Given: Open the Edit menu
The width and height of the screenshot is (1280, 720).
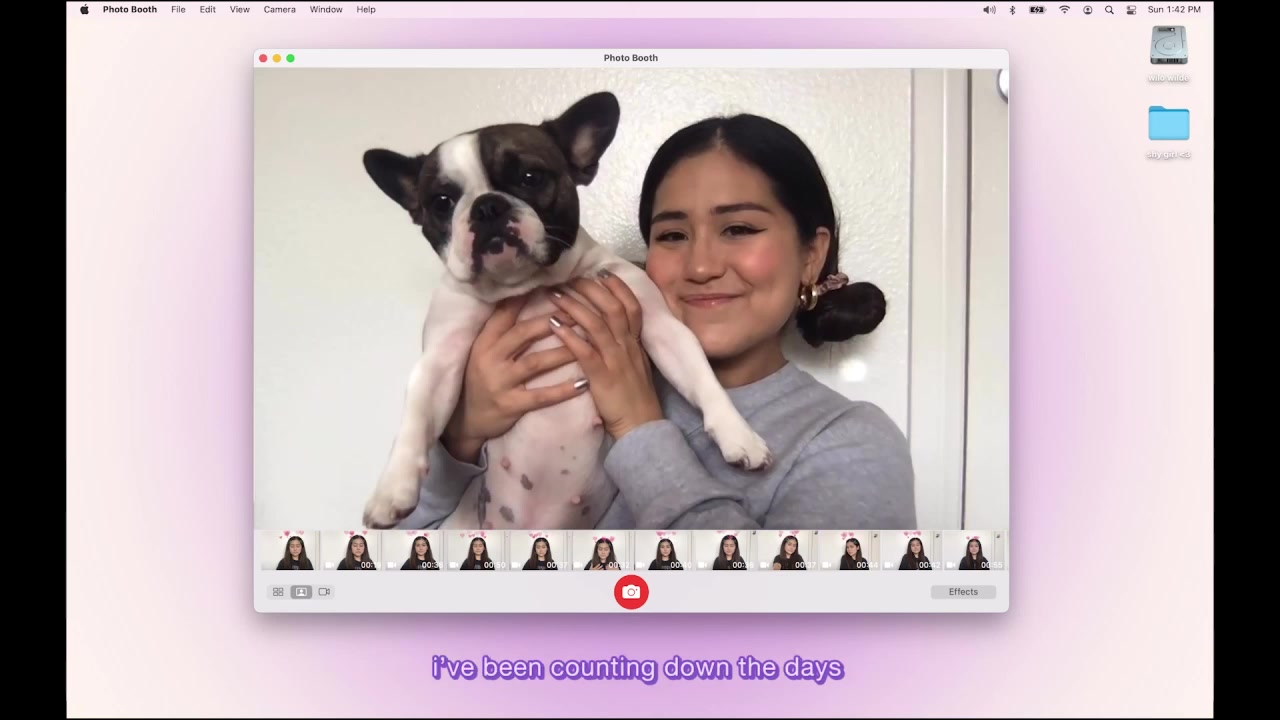Looking at the screenshot, I should point(207,9).
